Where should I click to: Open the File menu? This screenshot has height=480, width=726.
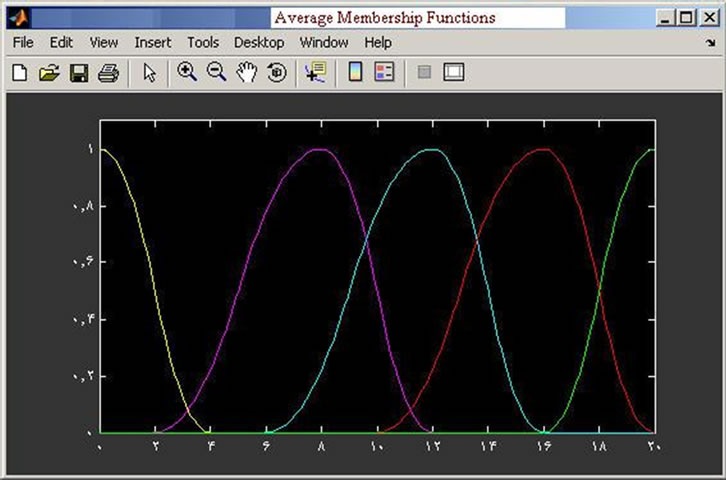(23, 43)
